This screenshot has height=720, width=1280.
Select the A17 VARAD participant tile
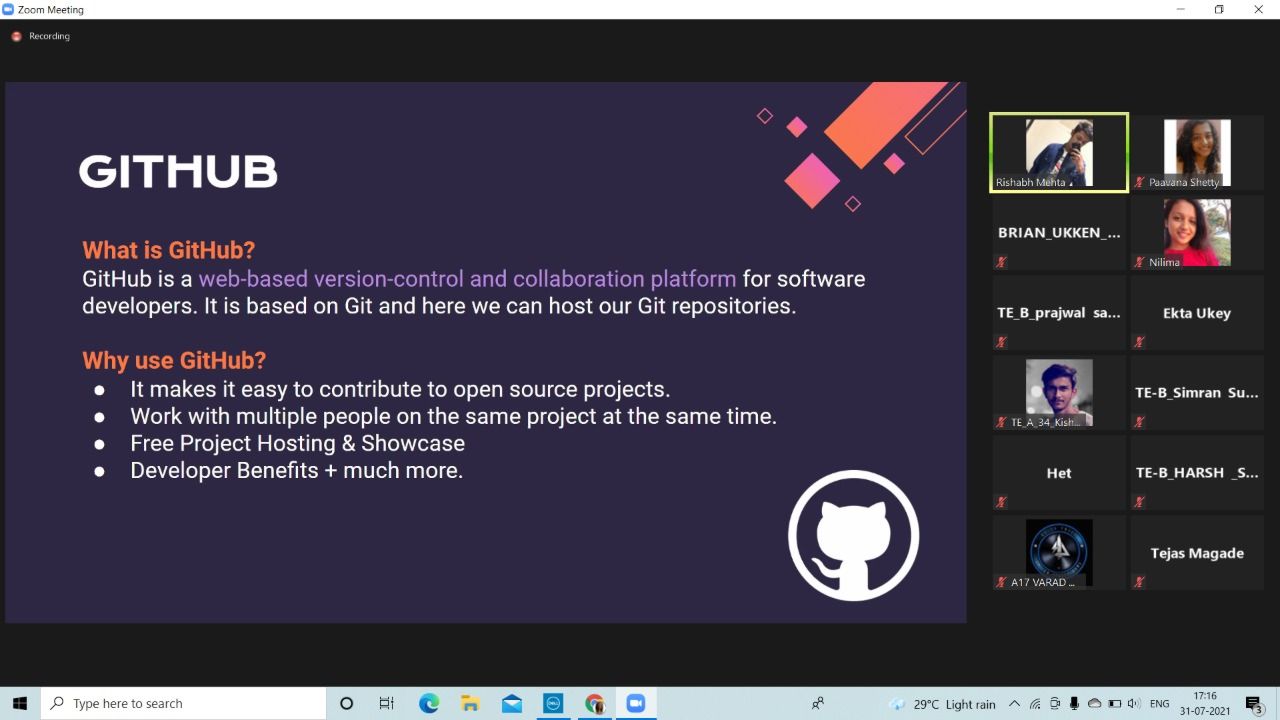coord(1059,552)
